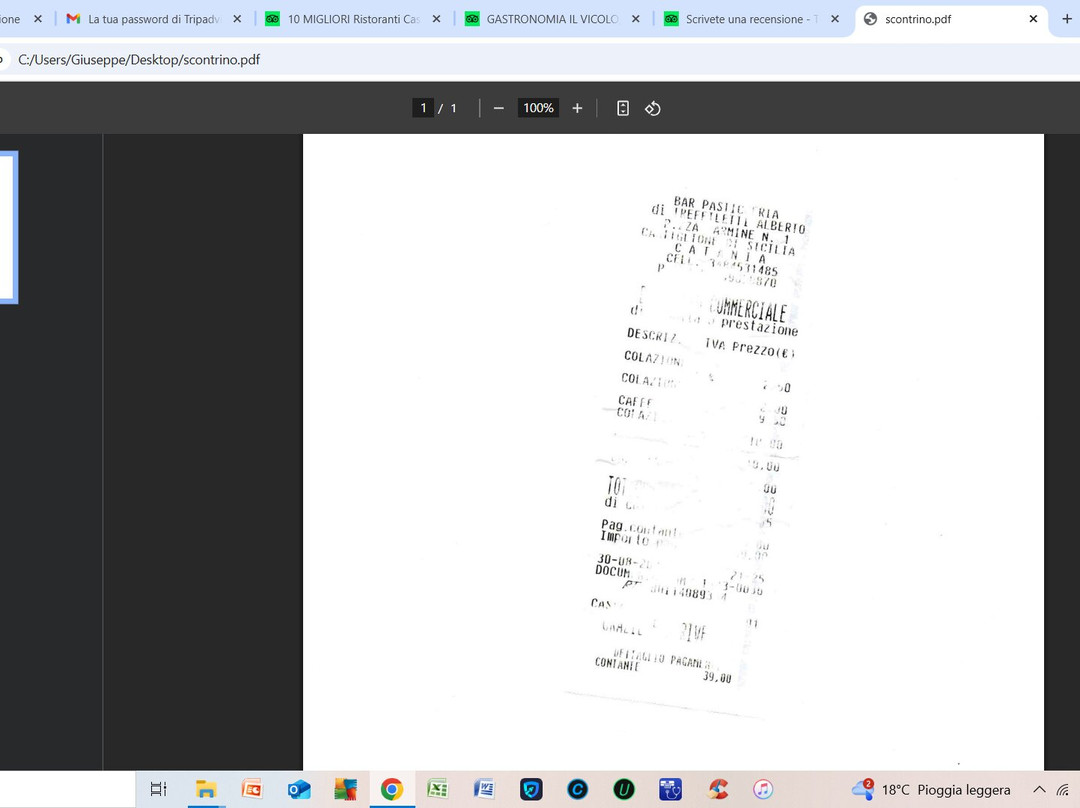The height and width of the screenshot is (808, 1080).
Task: Open Task View on the taskbar
Action: 158,789
